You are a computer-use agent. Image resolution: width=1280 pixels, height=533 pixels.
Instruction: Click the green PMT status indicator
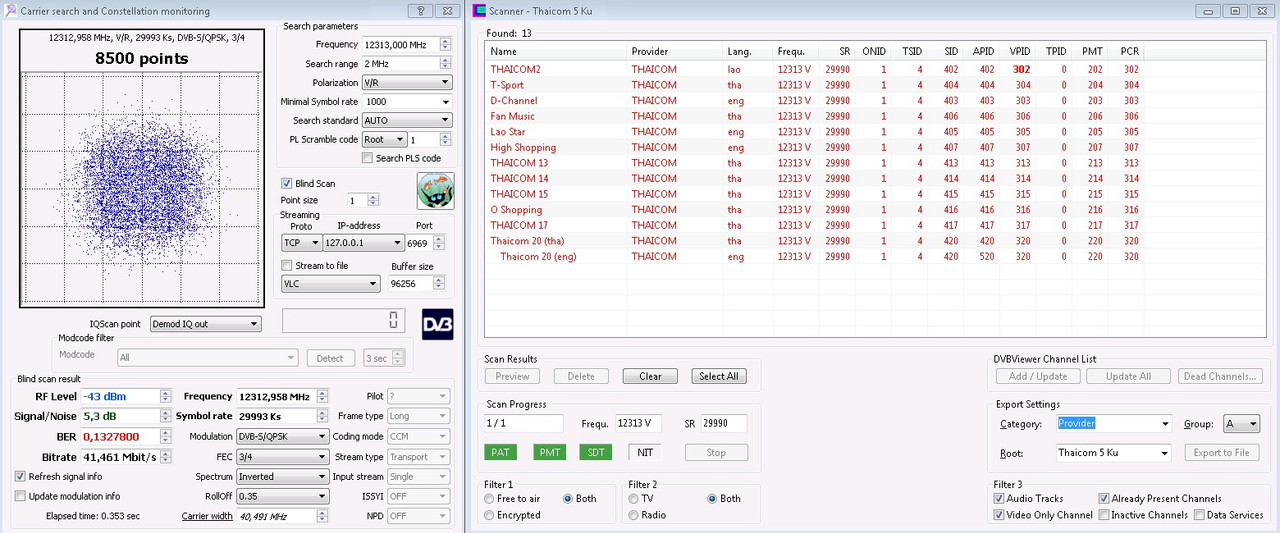(550, 452)
